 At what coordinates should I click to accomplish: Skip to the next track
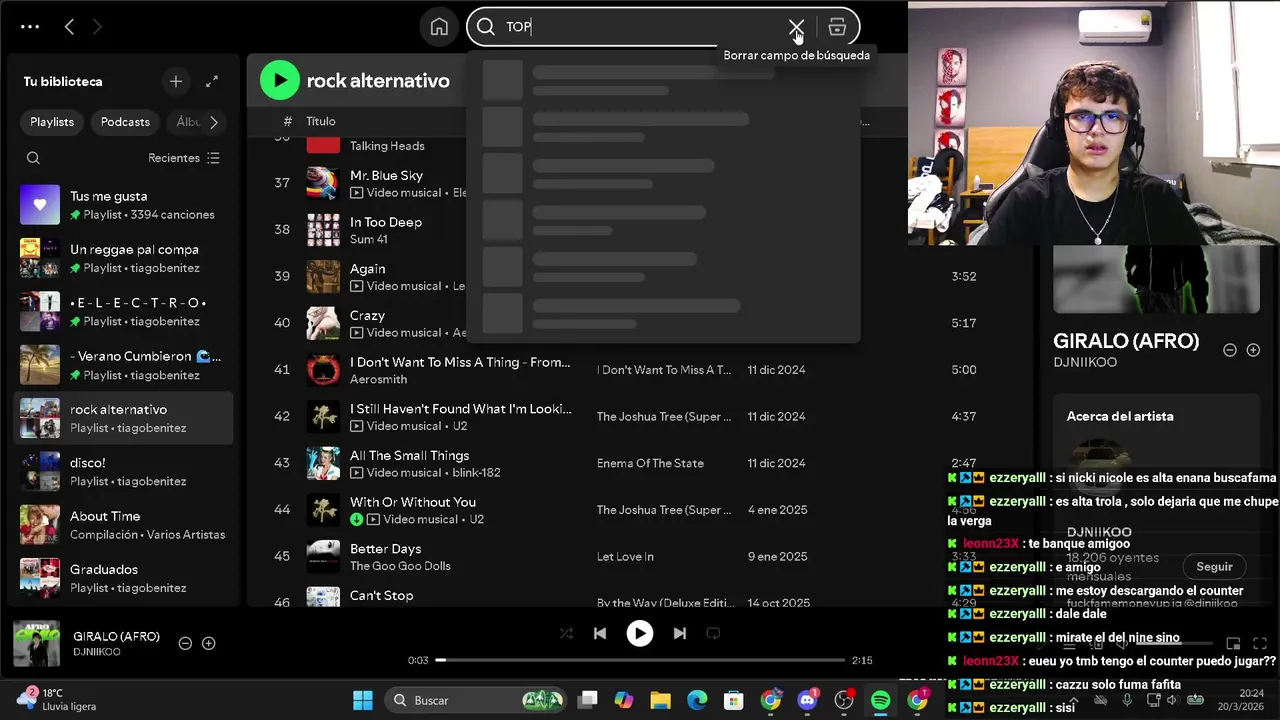click(680, 633)
